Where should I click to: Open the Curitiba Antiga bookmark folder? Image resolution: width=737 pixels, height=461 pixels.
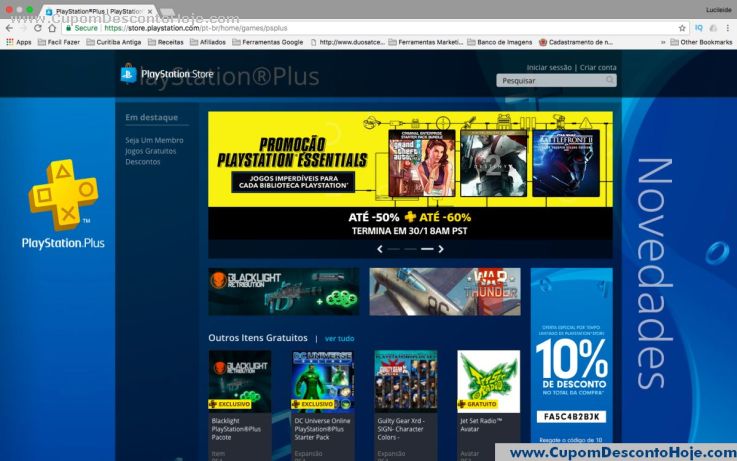[x=114, y=42]
